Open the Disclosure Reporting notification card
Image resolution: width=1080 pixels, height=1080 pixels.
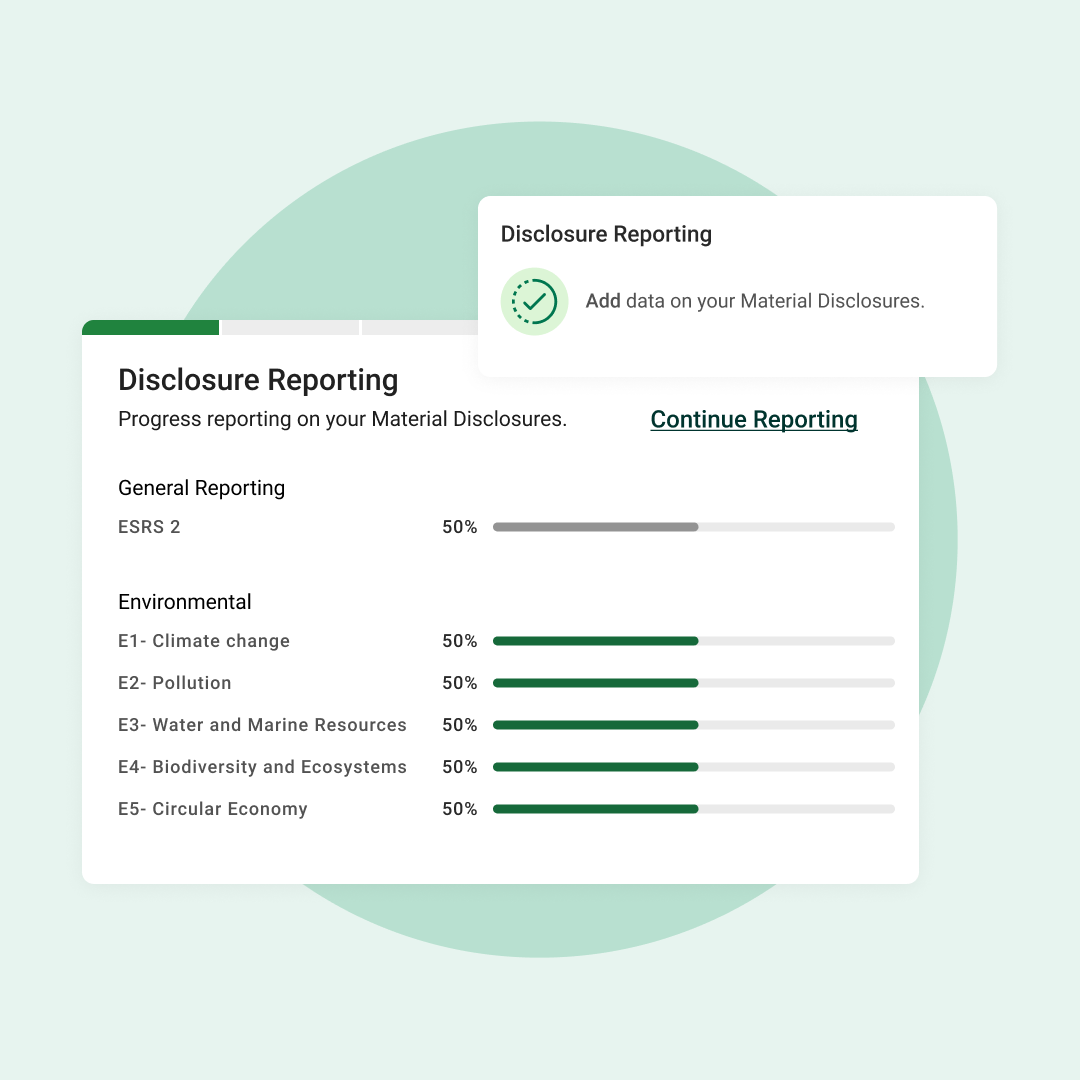pos(738,286)
